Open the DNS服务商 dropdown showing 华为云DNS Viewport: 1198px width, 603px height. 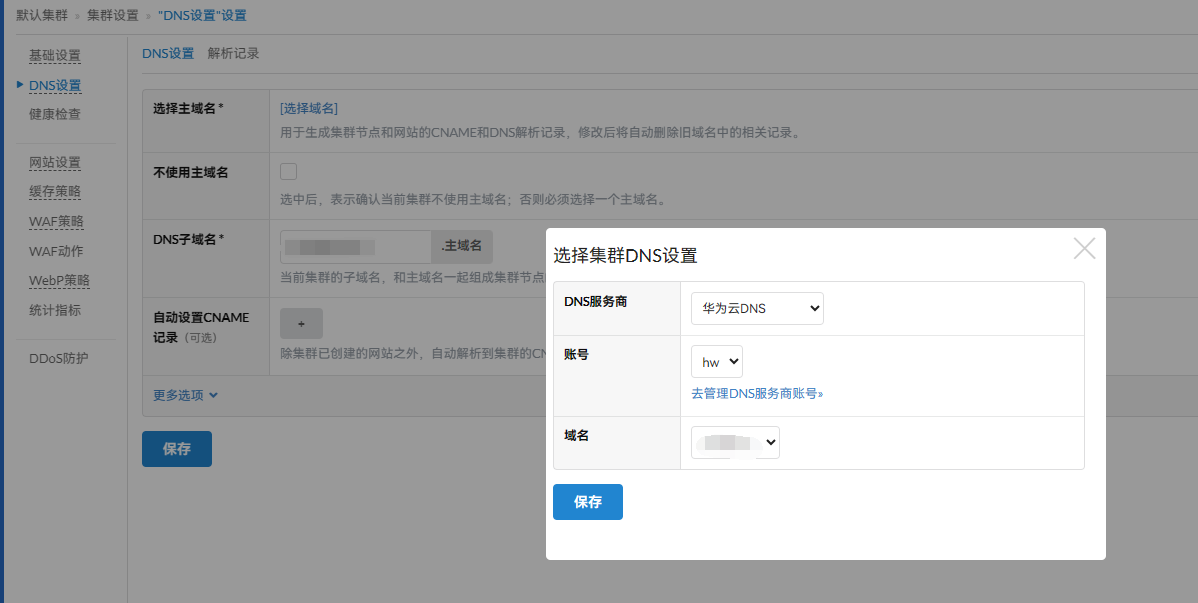click(757, 308)
